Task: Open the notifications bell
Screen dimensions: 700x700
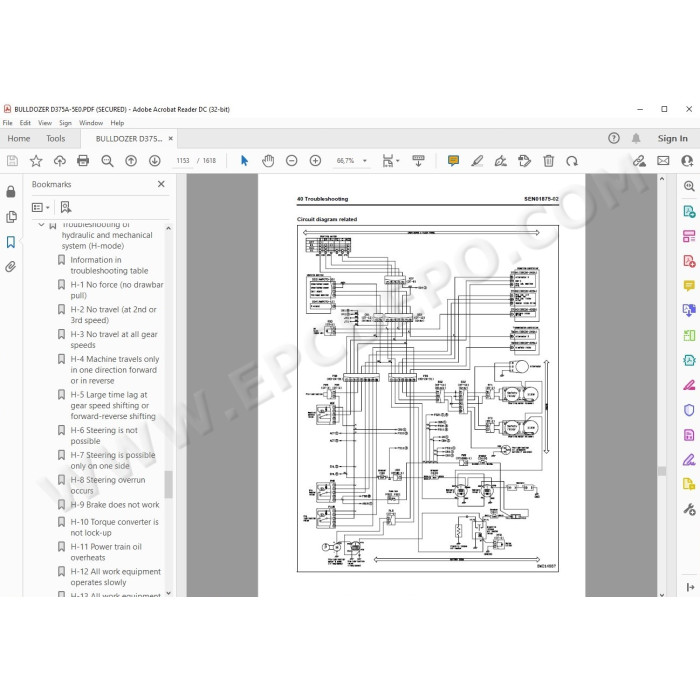Action: pyautogui.click(x=636, y=138)
